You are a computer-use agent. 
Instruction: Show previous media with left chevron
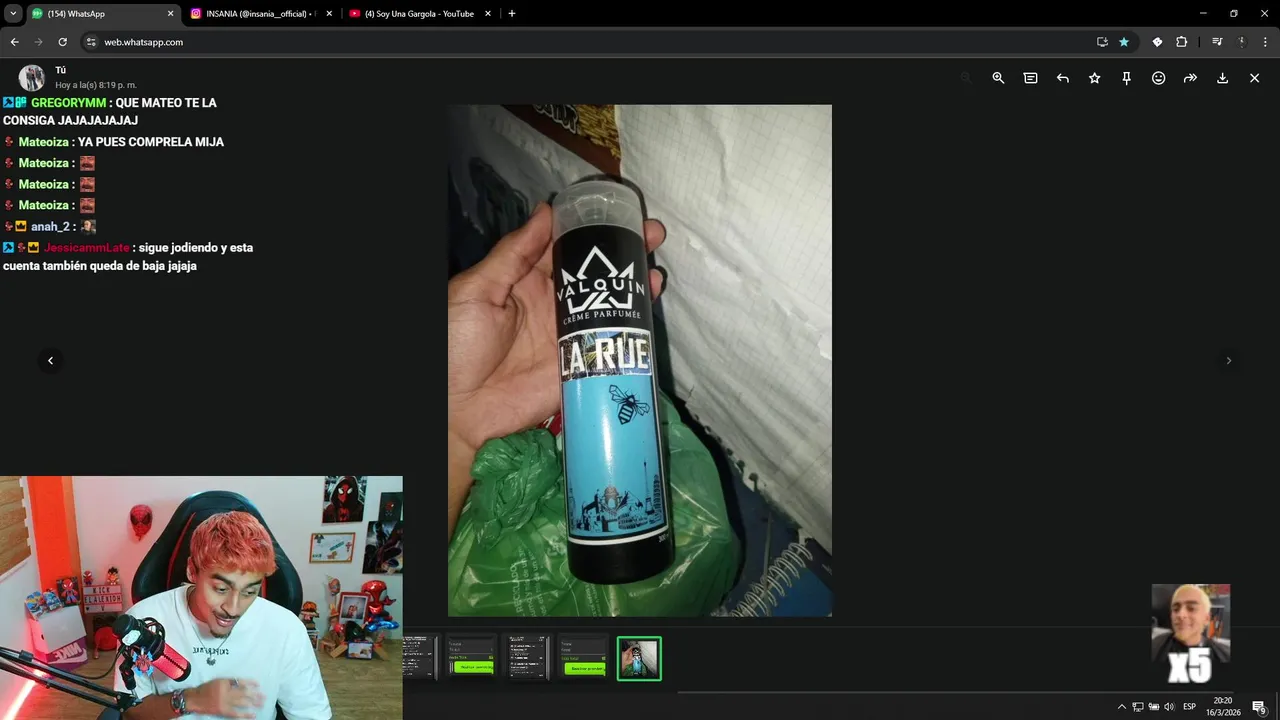50,360
